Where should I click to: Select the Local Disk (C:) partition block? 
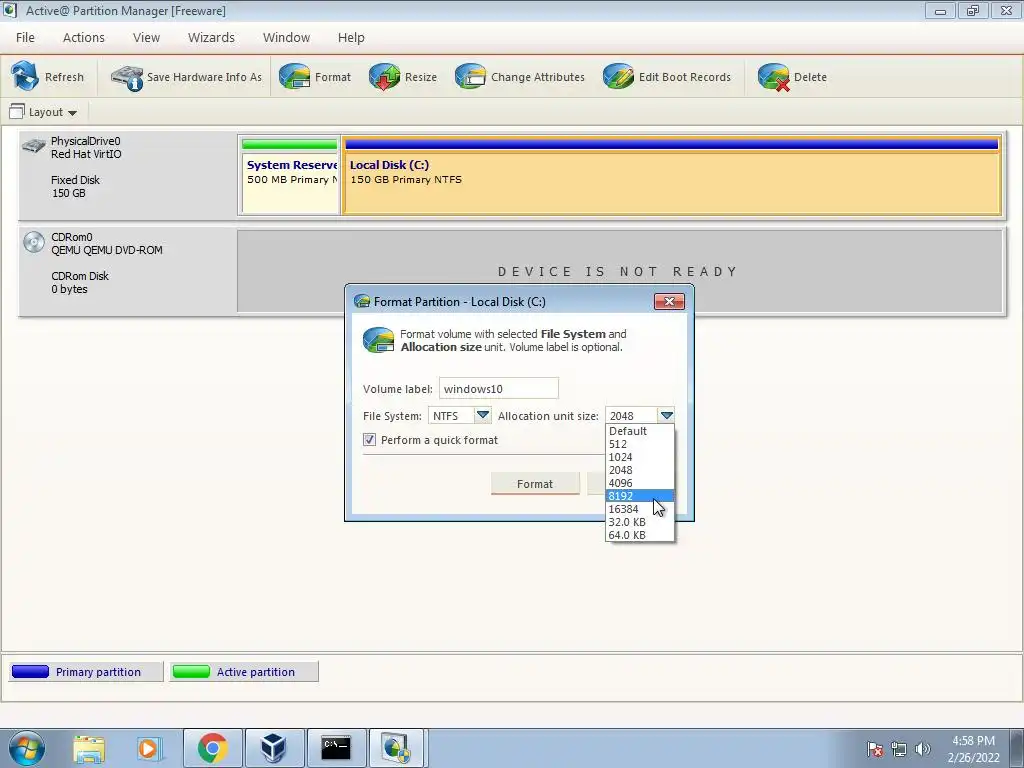point(672,175)
